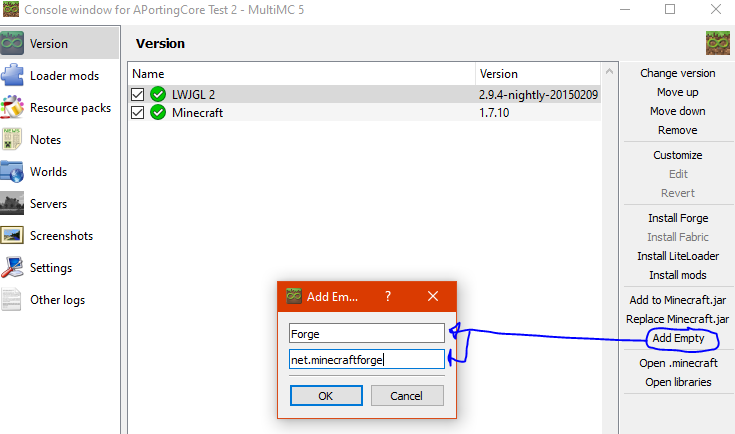Screen dimensions: 735x434
Task: Click the Add Empty dialog title icon
Action: [x=294, y=296]
